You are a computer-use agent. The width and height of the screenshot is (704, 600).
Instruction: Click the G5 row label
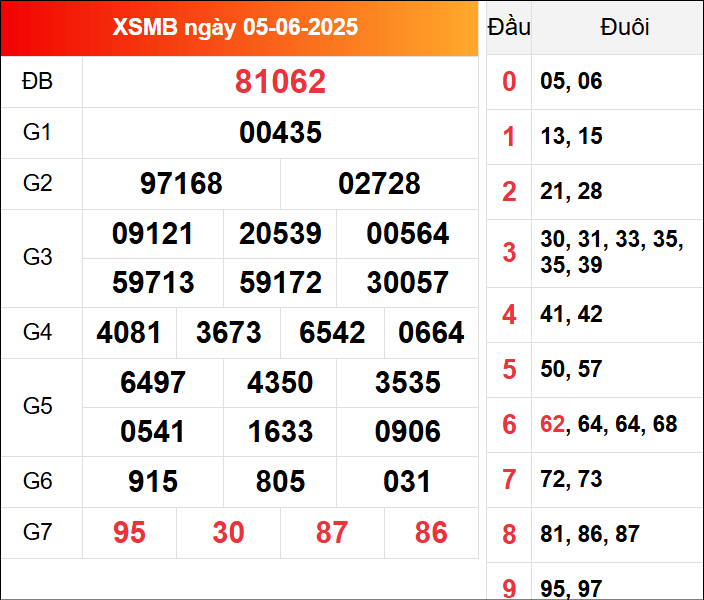(38, 406)
